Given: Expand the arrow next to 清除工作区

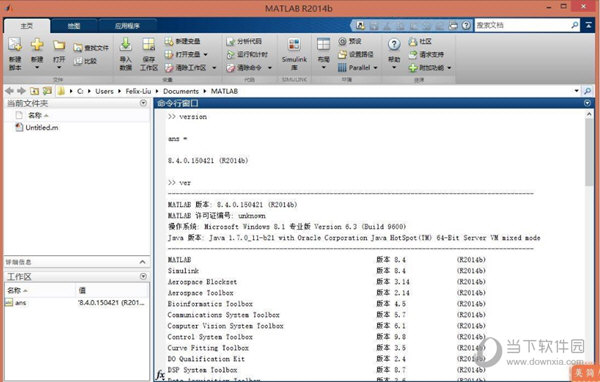Looking at the screenshot, I should [214, 68].
